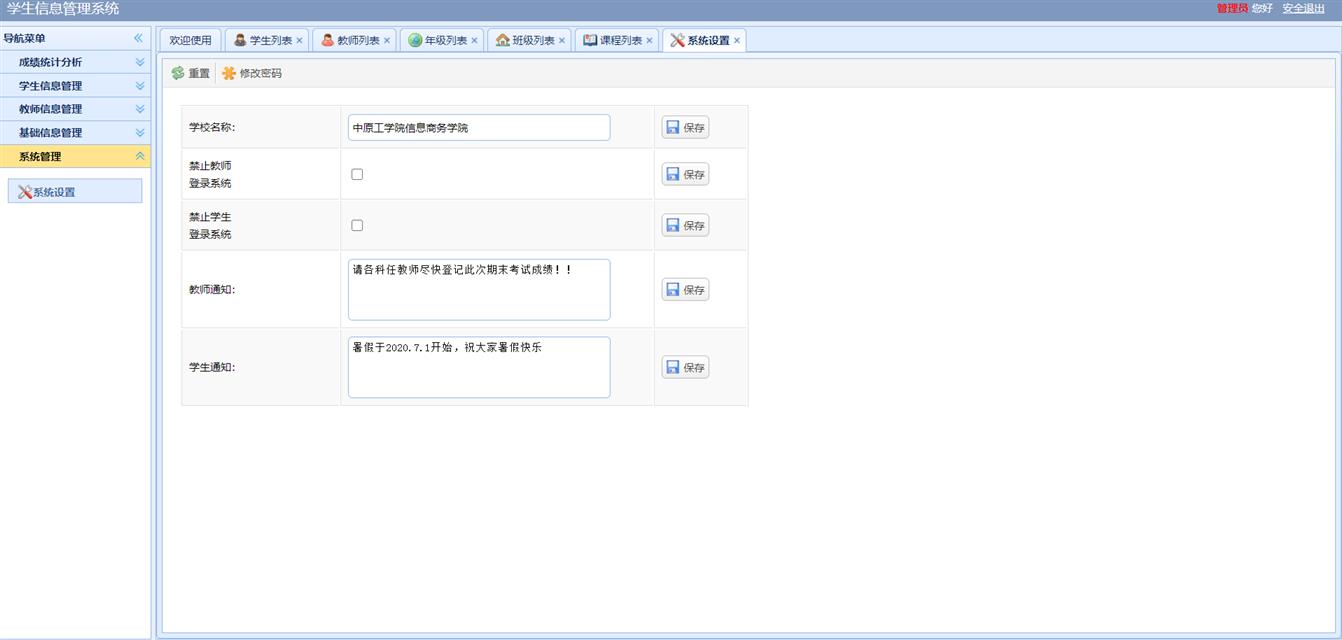
Task: Click the 重置 toolbar button
Action: point(190,73)
